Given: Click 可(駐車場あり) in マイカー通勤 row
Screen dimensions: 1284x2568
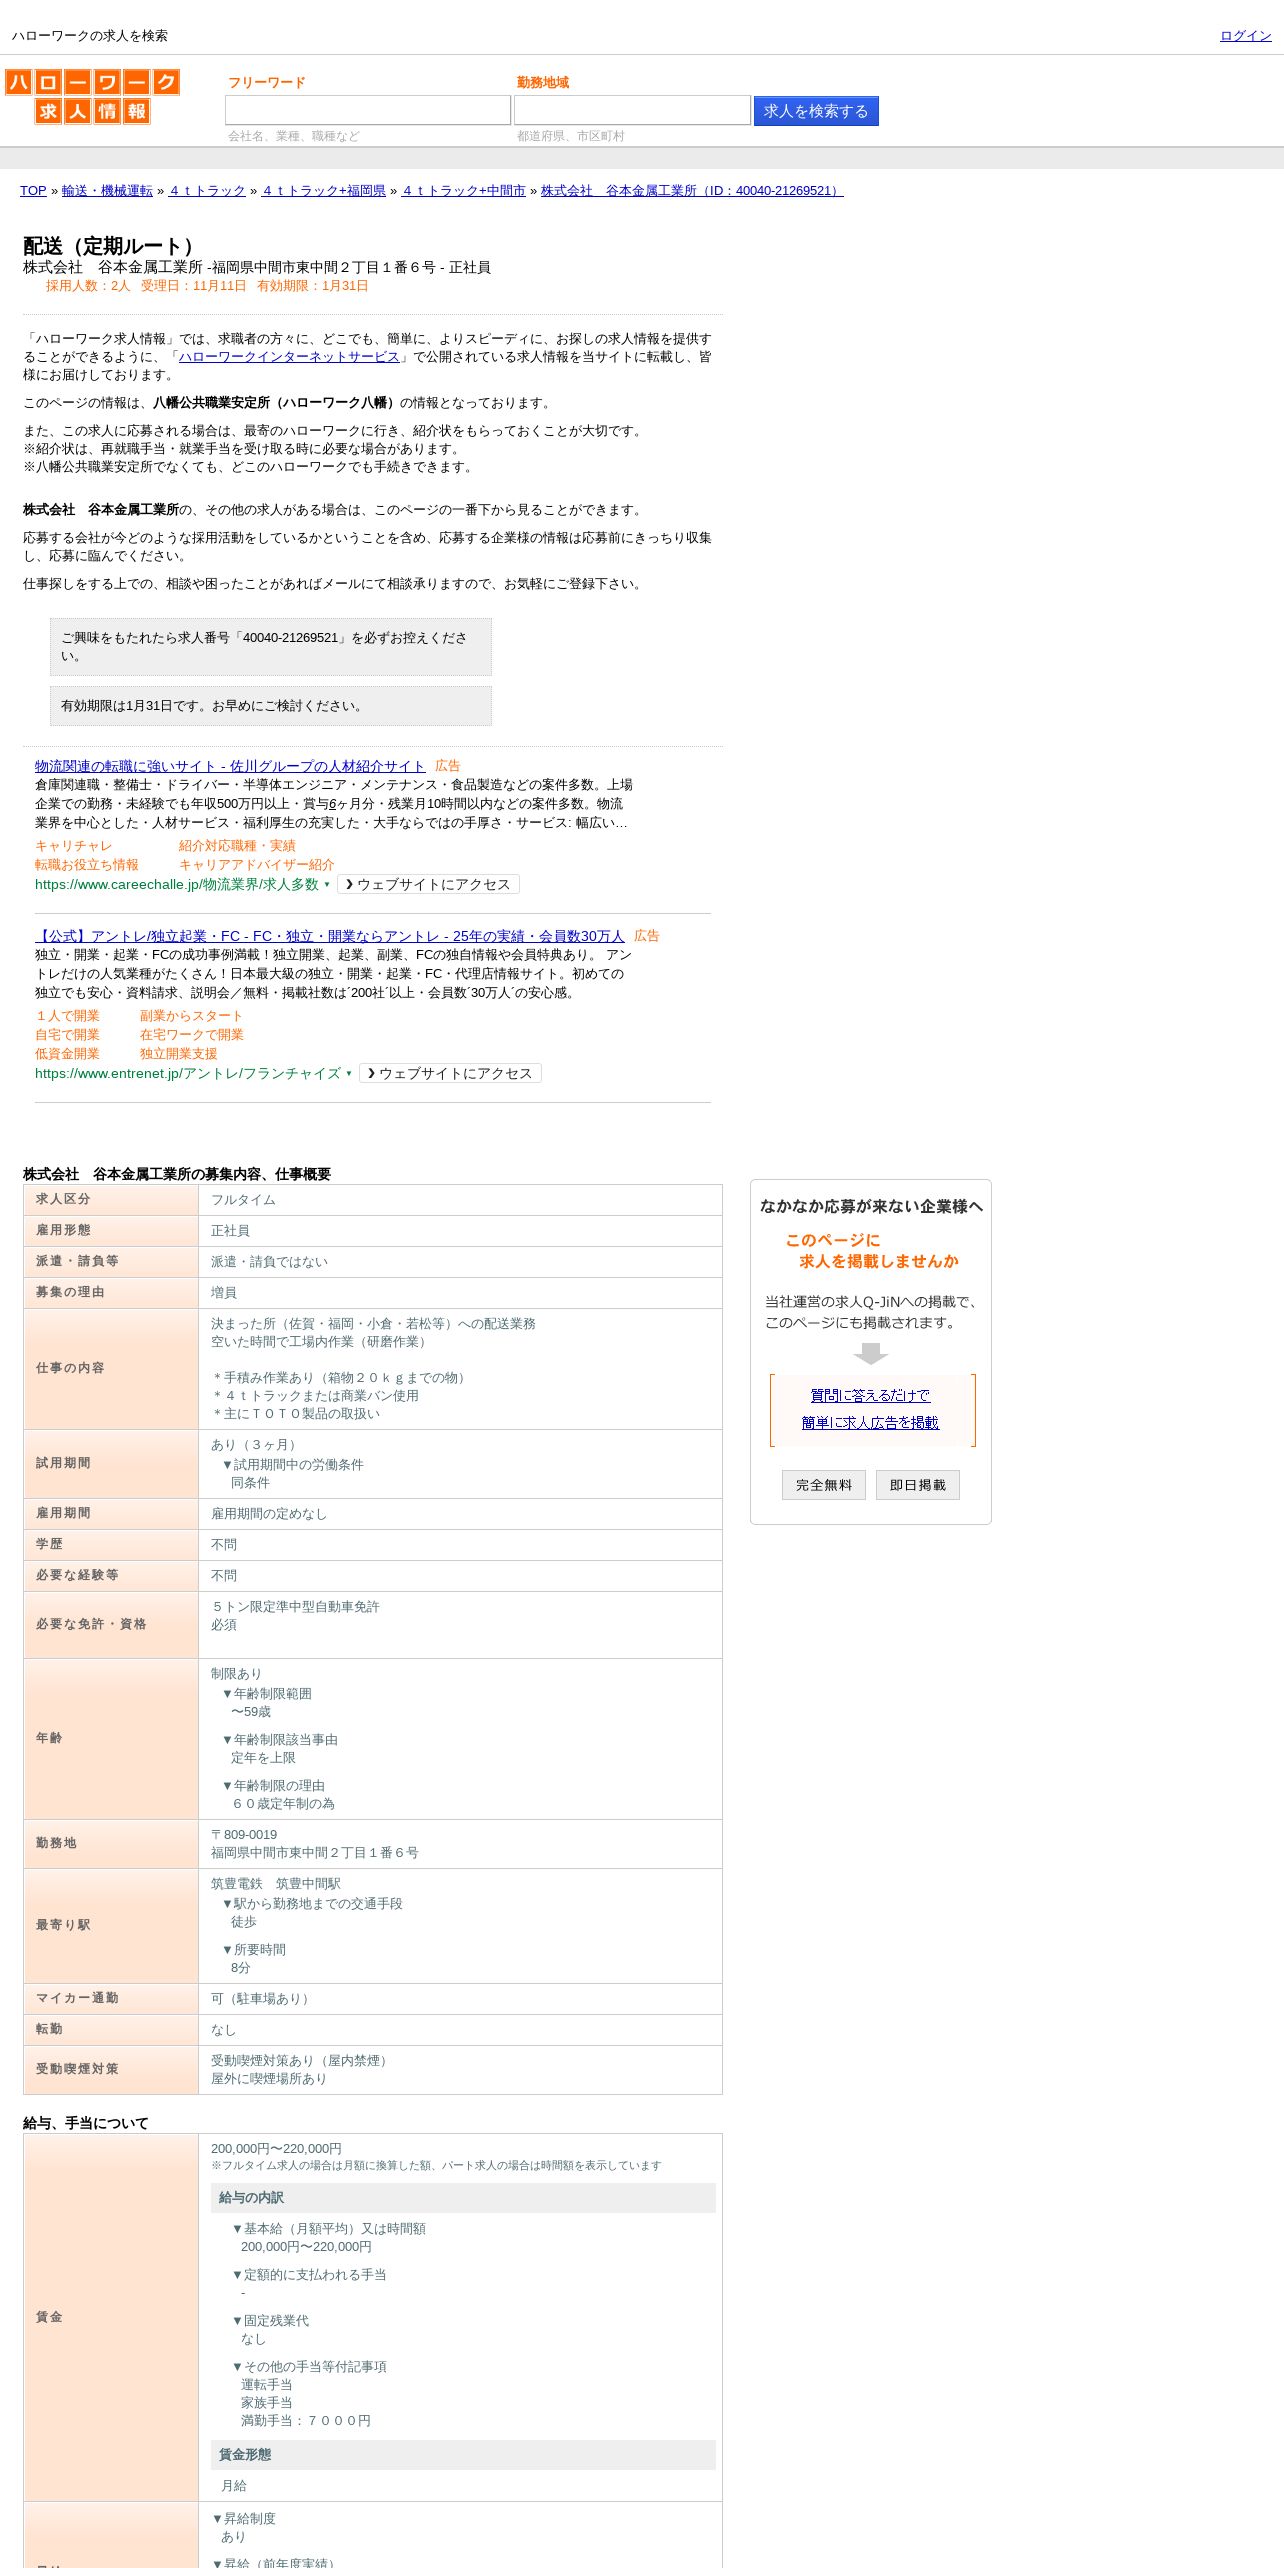Looking at the screenshot, I should pyautogui.click(x=262, y=1999).
